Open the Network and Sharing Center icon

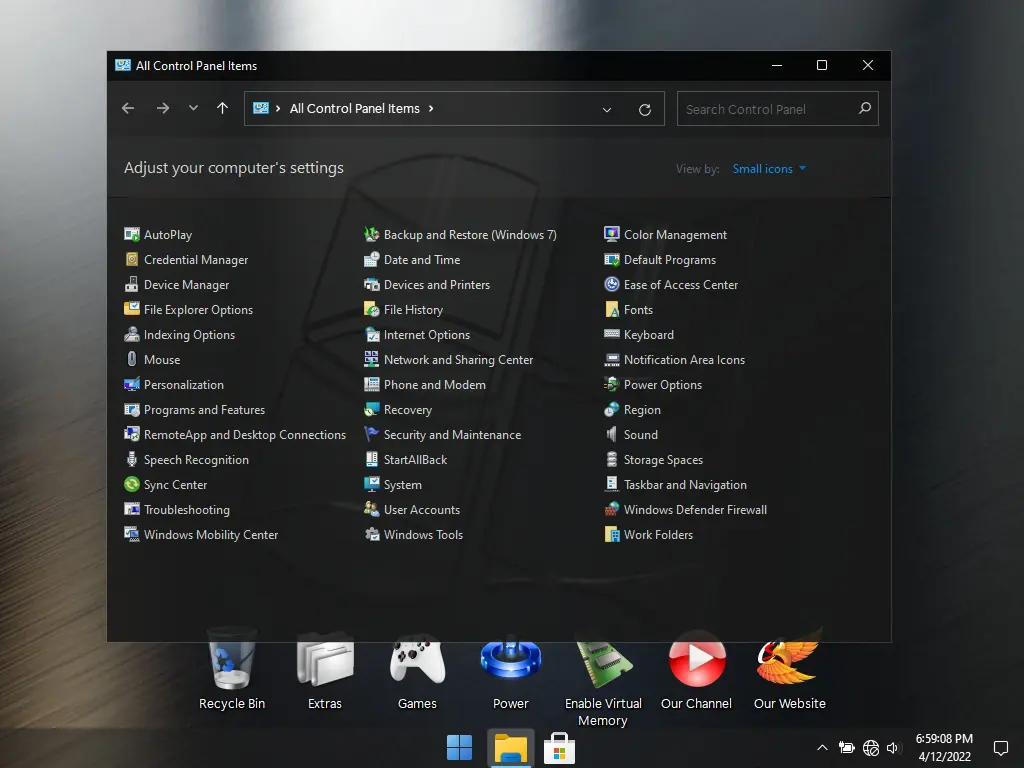(x=372, y=359)
